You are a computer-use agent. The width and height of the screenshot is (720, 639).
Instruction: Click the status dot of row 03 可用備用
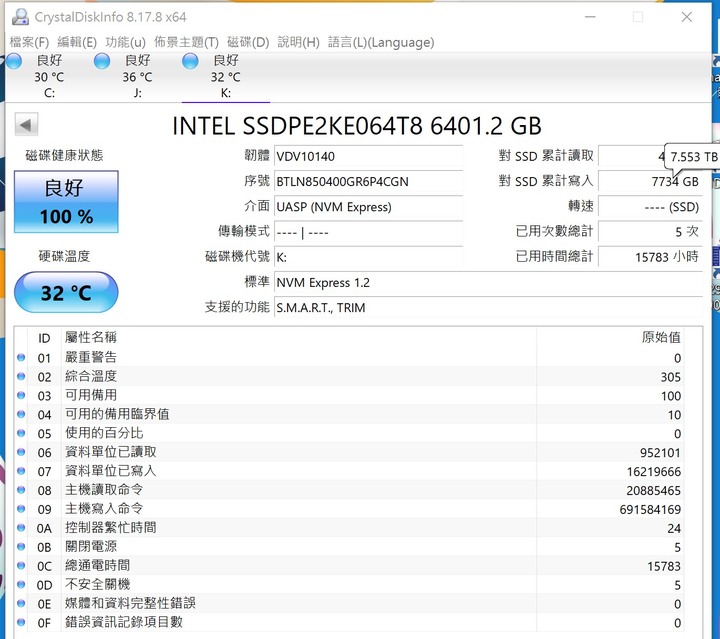21,395
